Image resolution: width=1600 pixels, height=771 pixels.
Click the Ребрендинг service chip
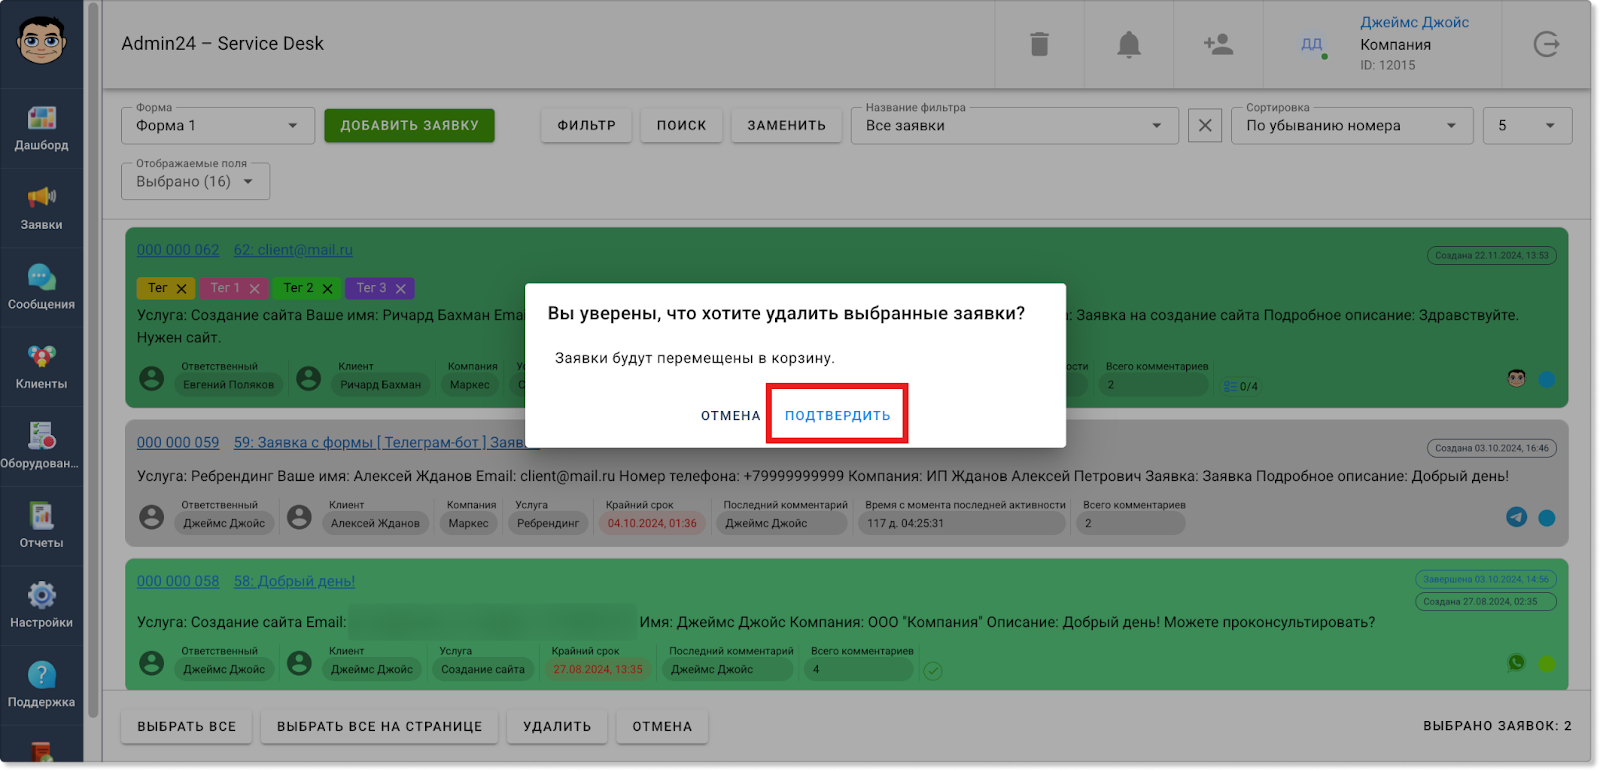click(x=548, y=523)
